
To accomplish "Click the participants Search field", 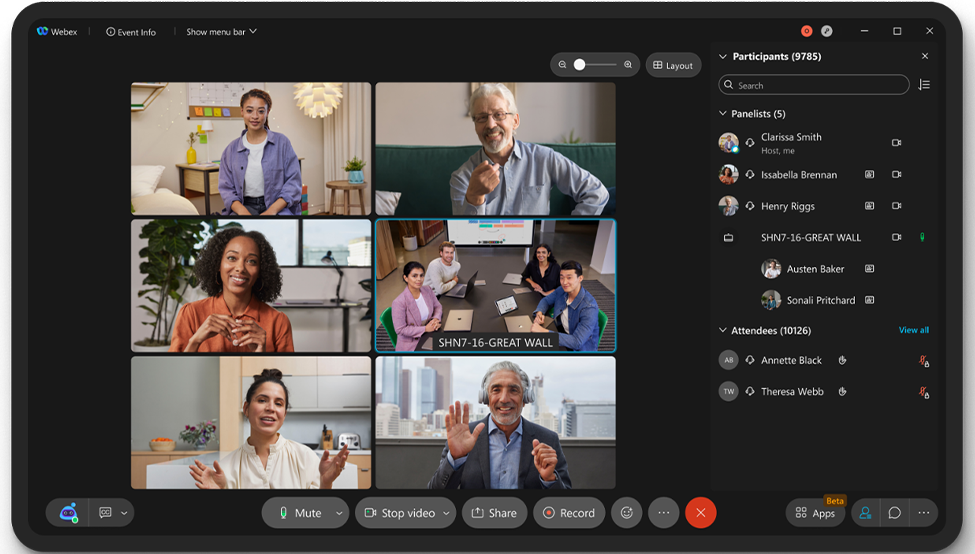I will coord(813,85).
